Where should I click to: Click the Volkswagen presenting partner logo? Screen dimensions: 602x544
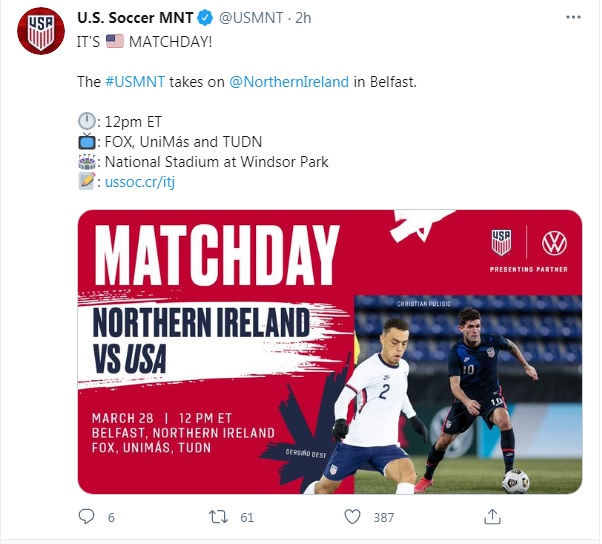click(x=553, y=242)
